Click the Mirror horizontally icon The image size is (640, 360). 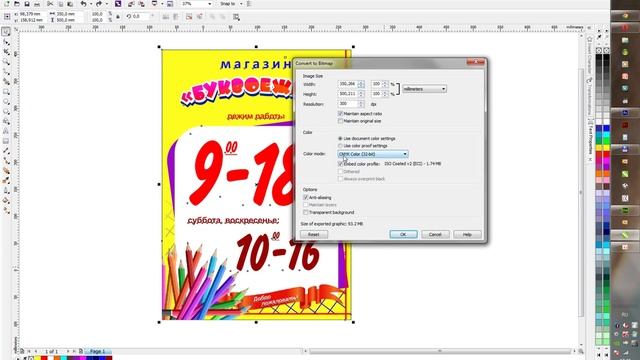tap(166, 17)
